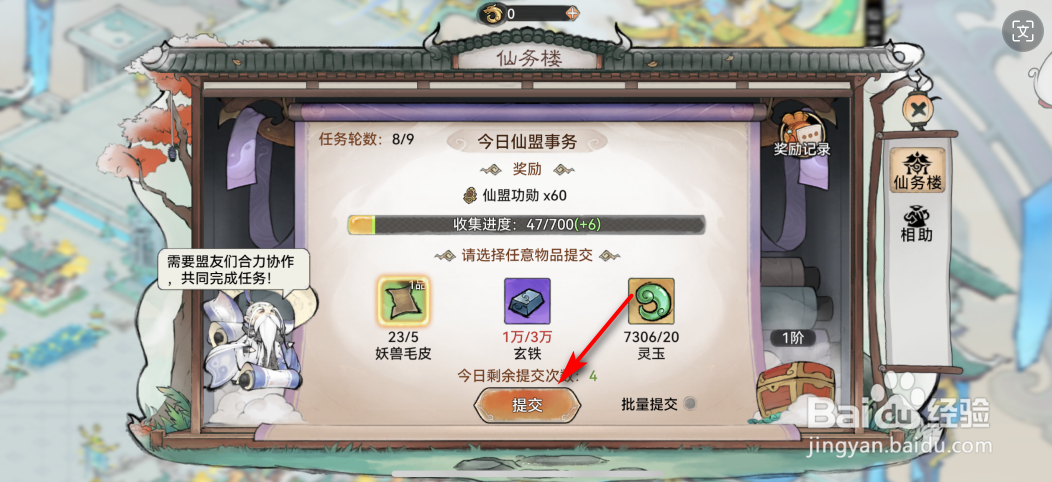The width and height of the screenshot is (1052, 482).
Task: Switch to the 仙务楼 tab
Action: point(917,170)
